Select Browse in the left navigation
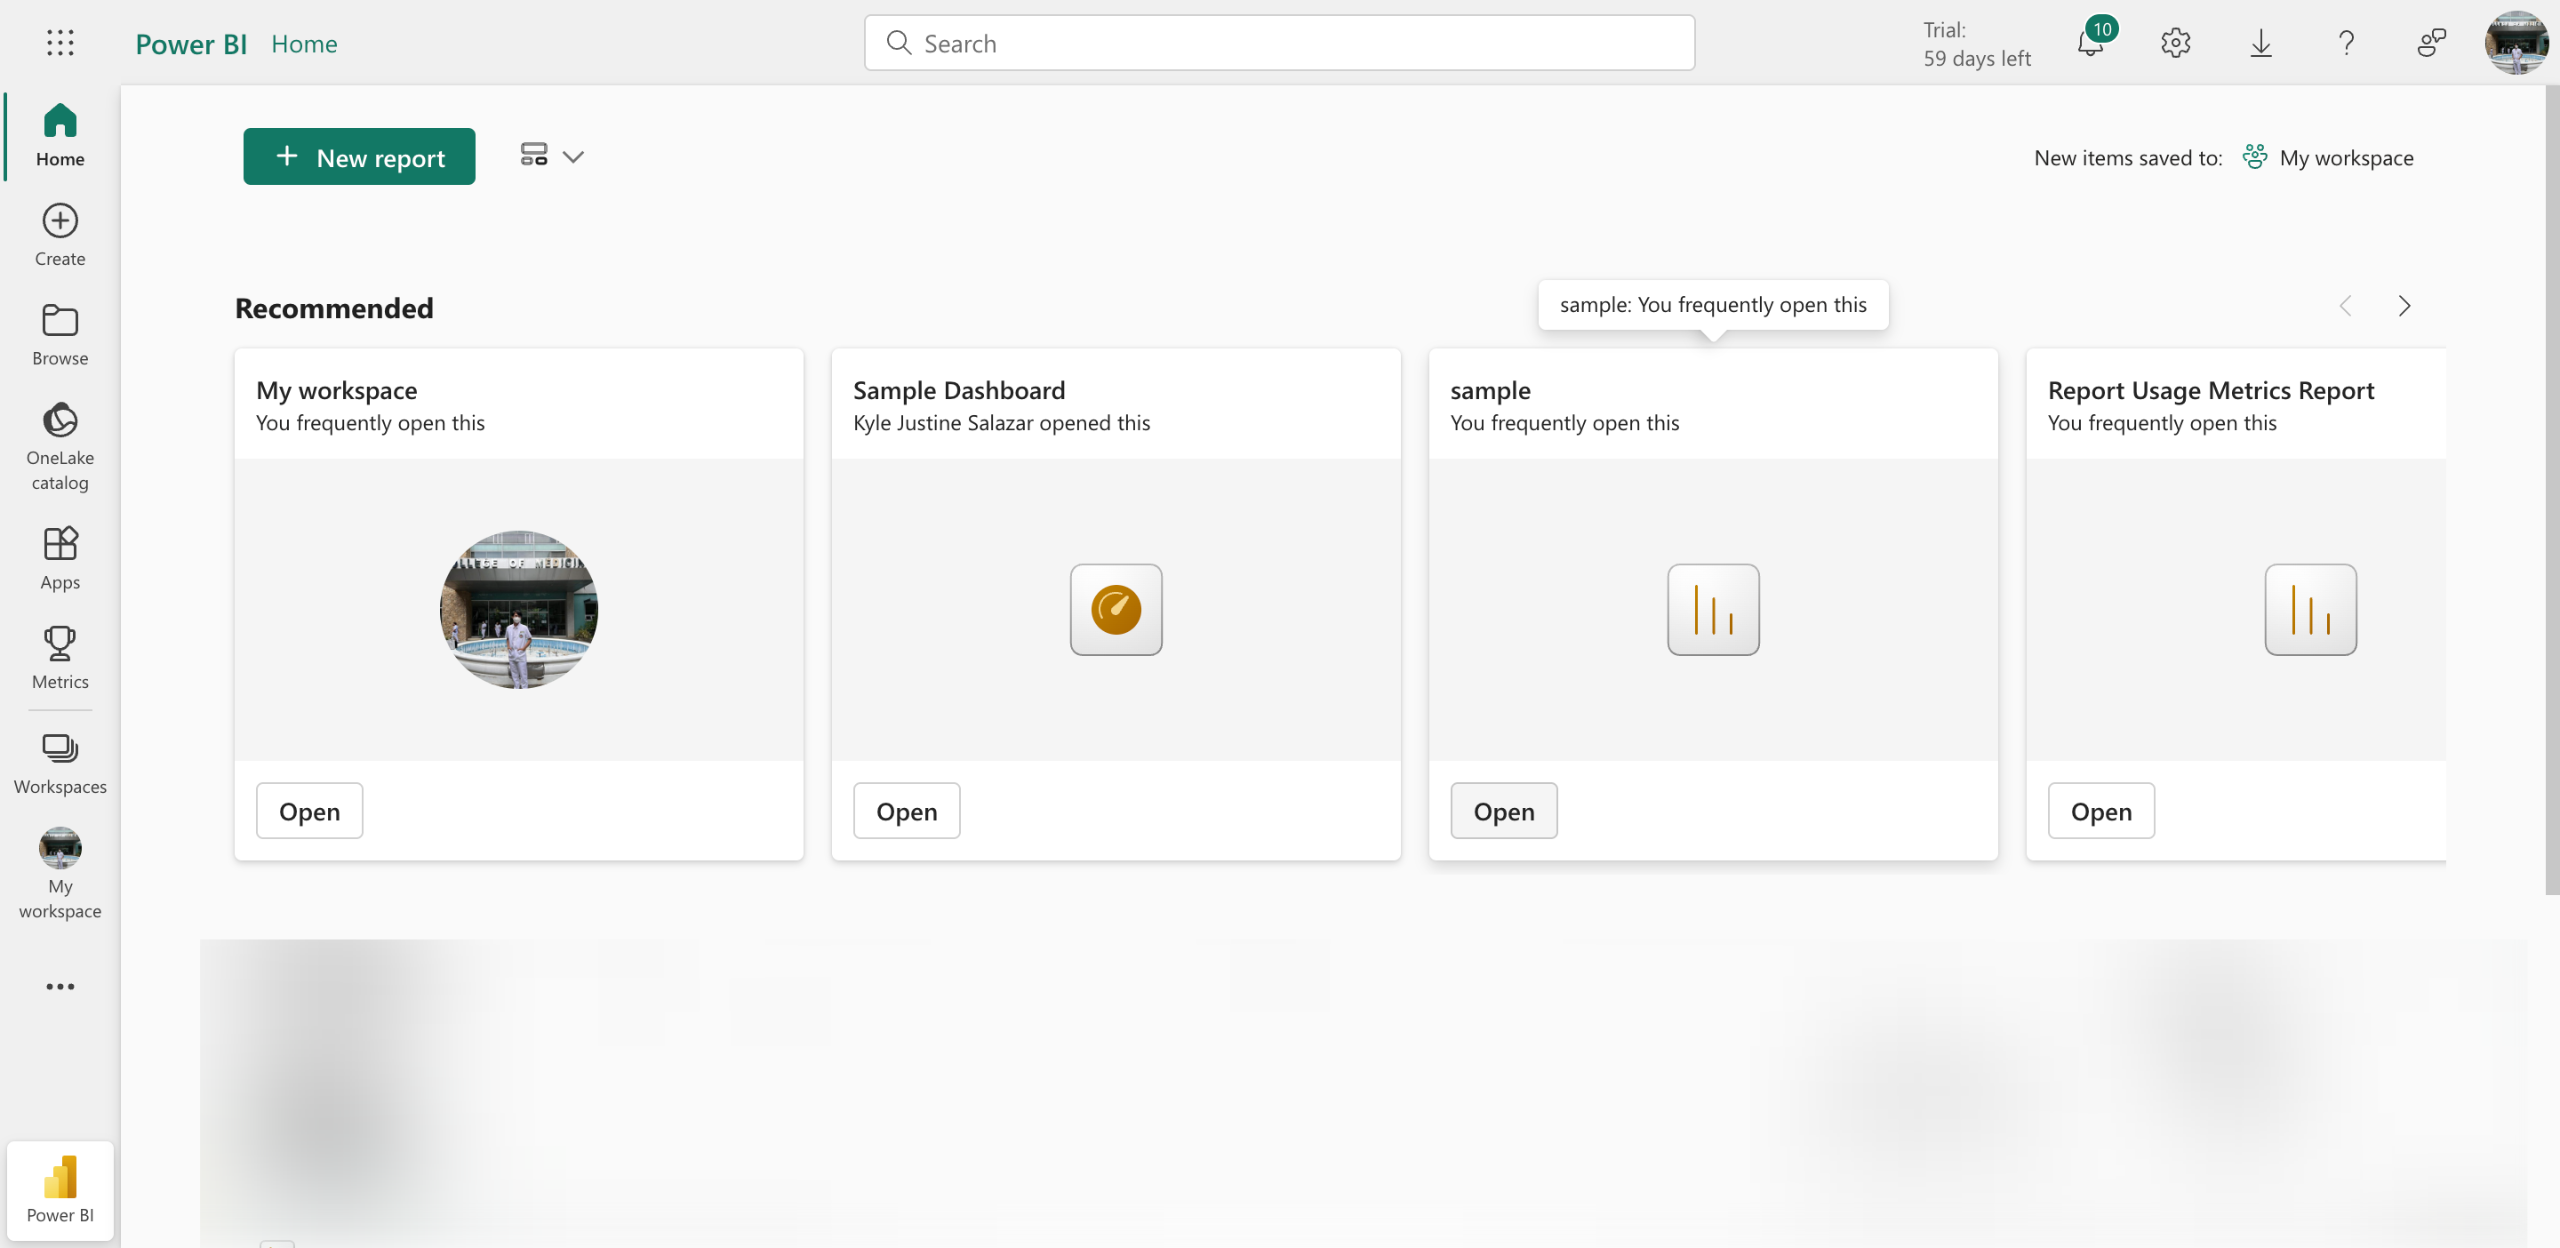 coord(60,335)
